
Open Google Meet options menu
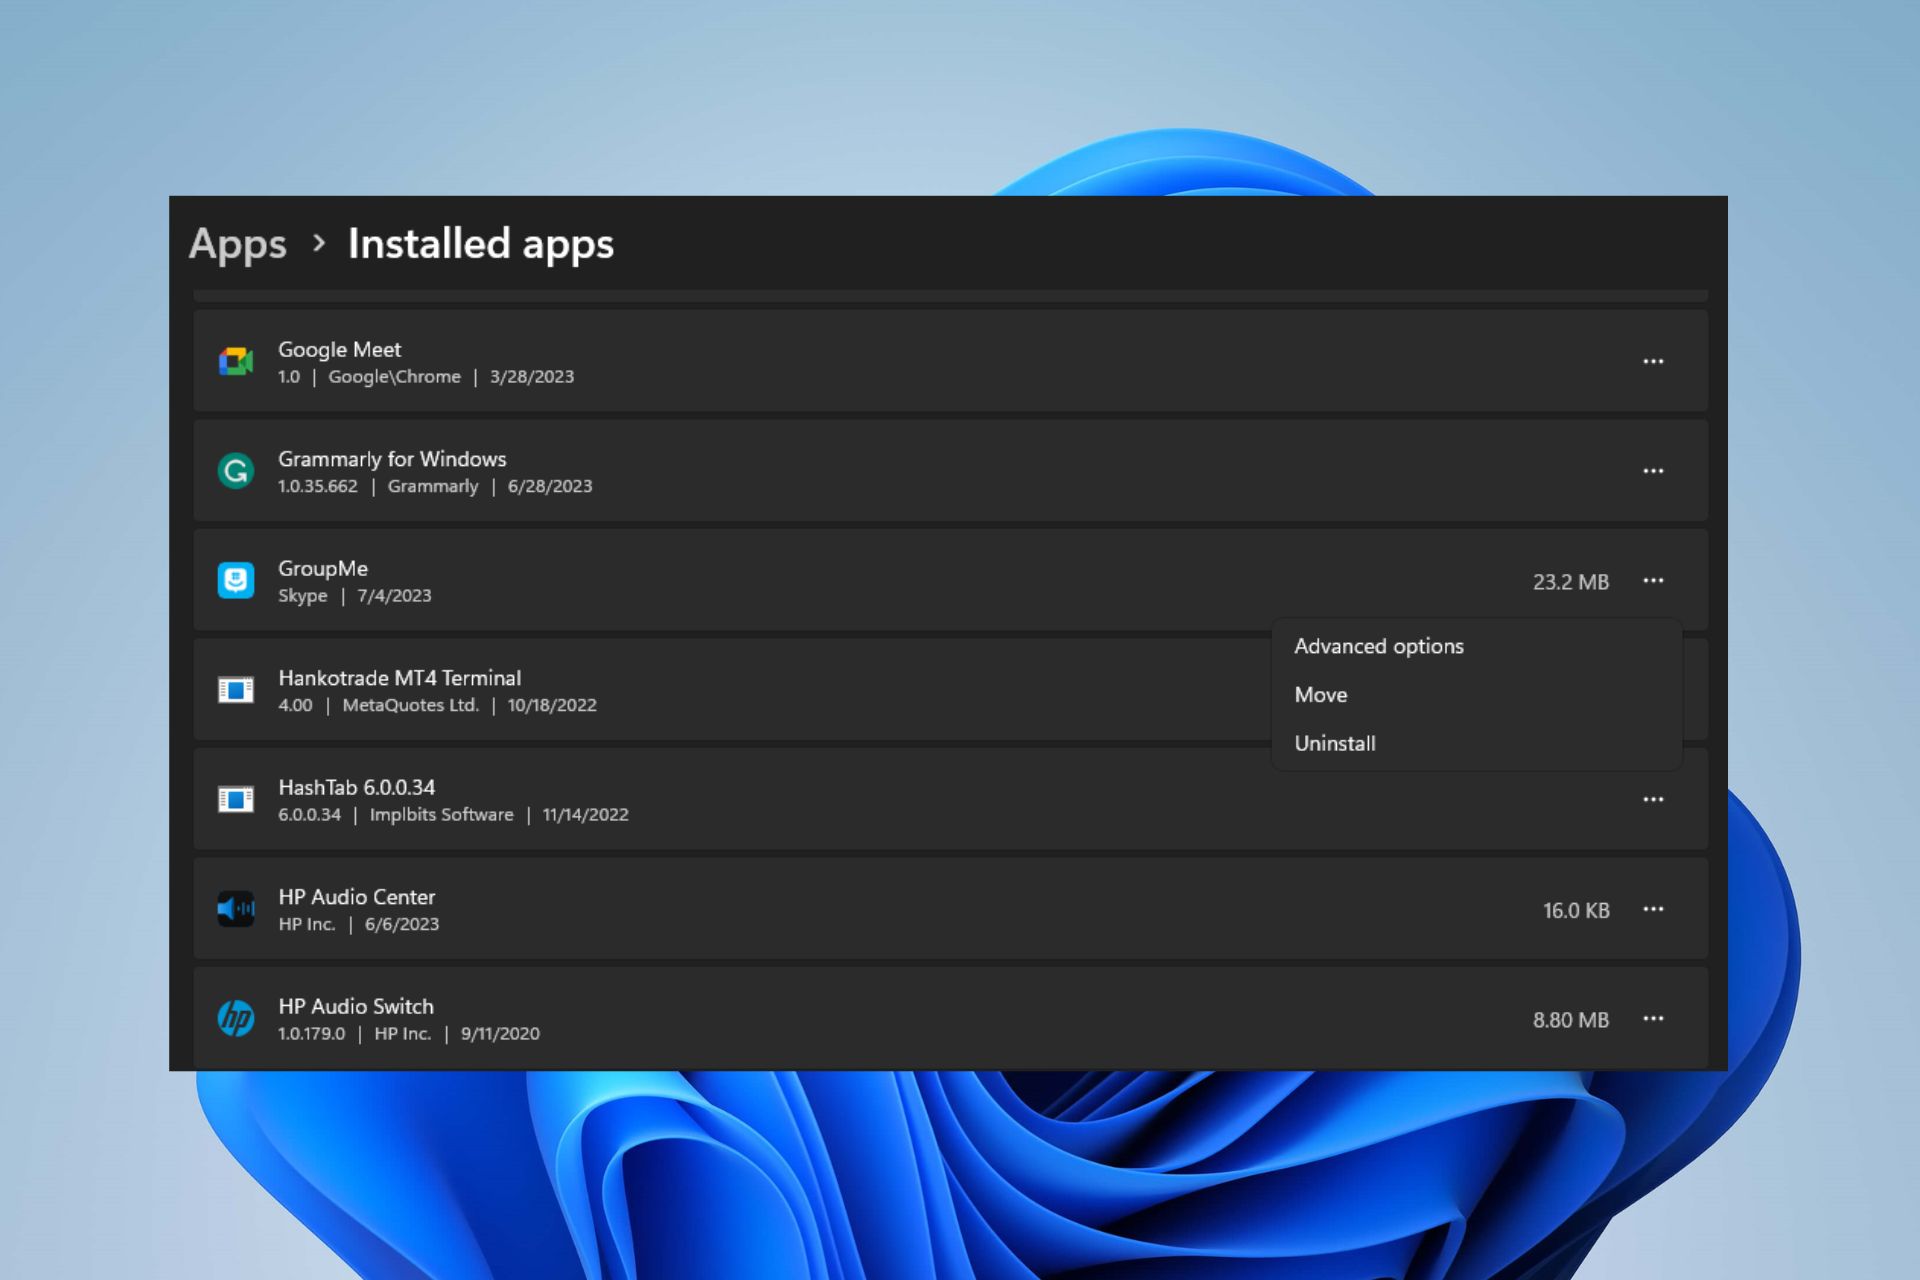[1654, 360]
